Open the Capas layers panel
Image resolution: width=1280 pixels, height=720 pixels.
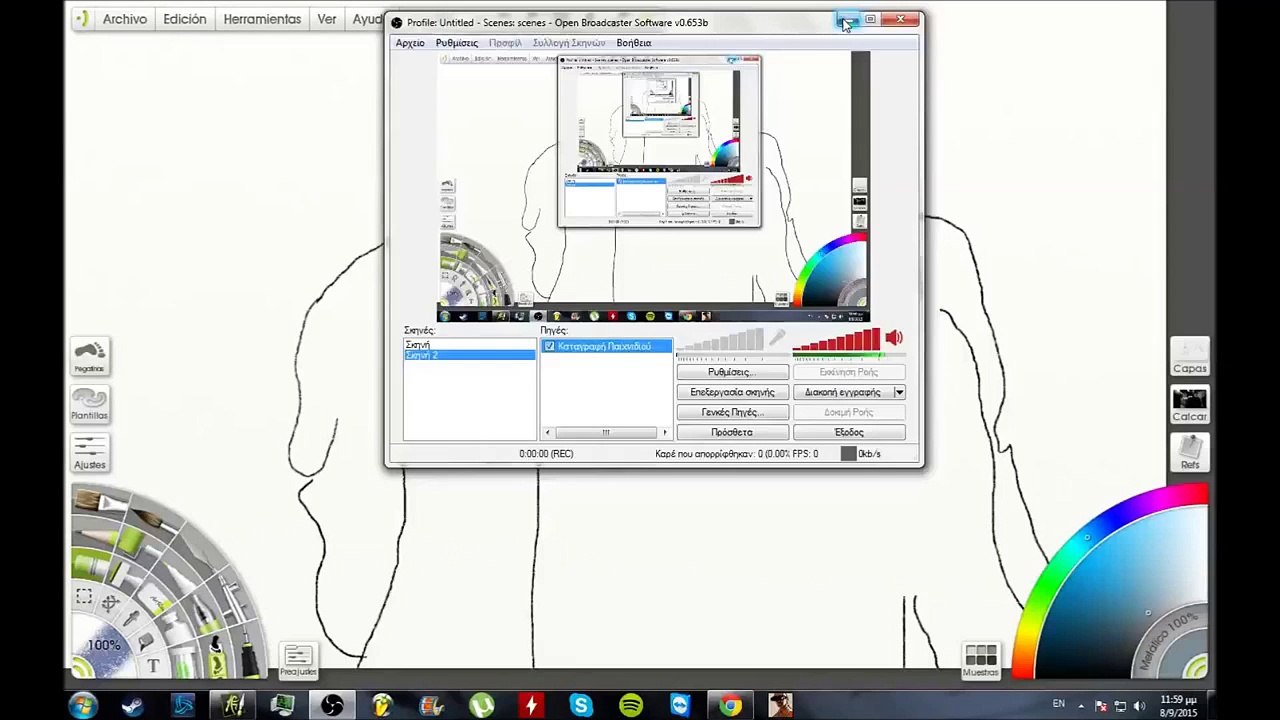(1190, 356)
